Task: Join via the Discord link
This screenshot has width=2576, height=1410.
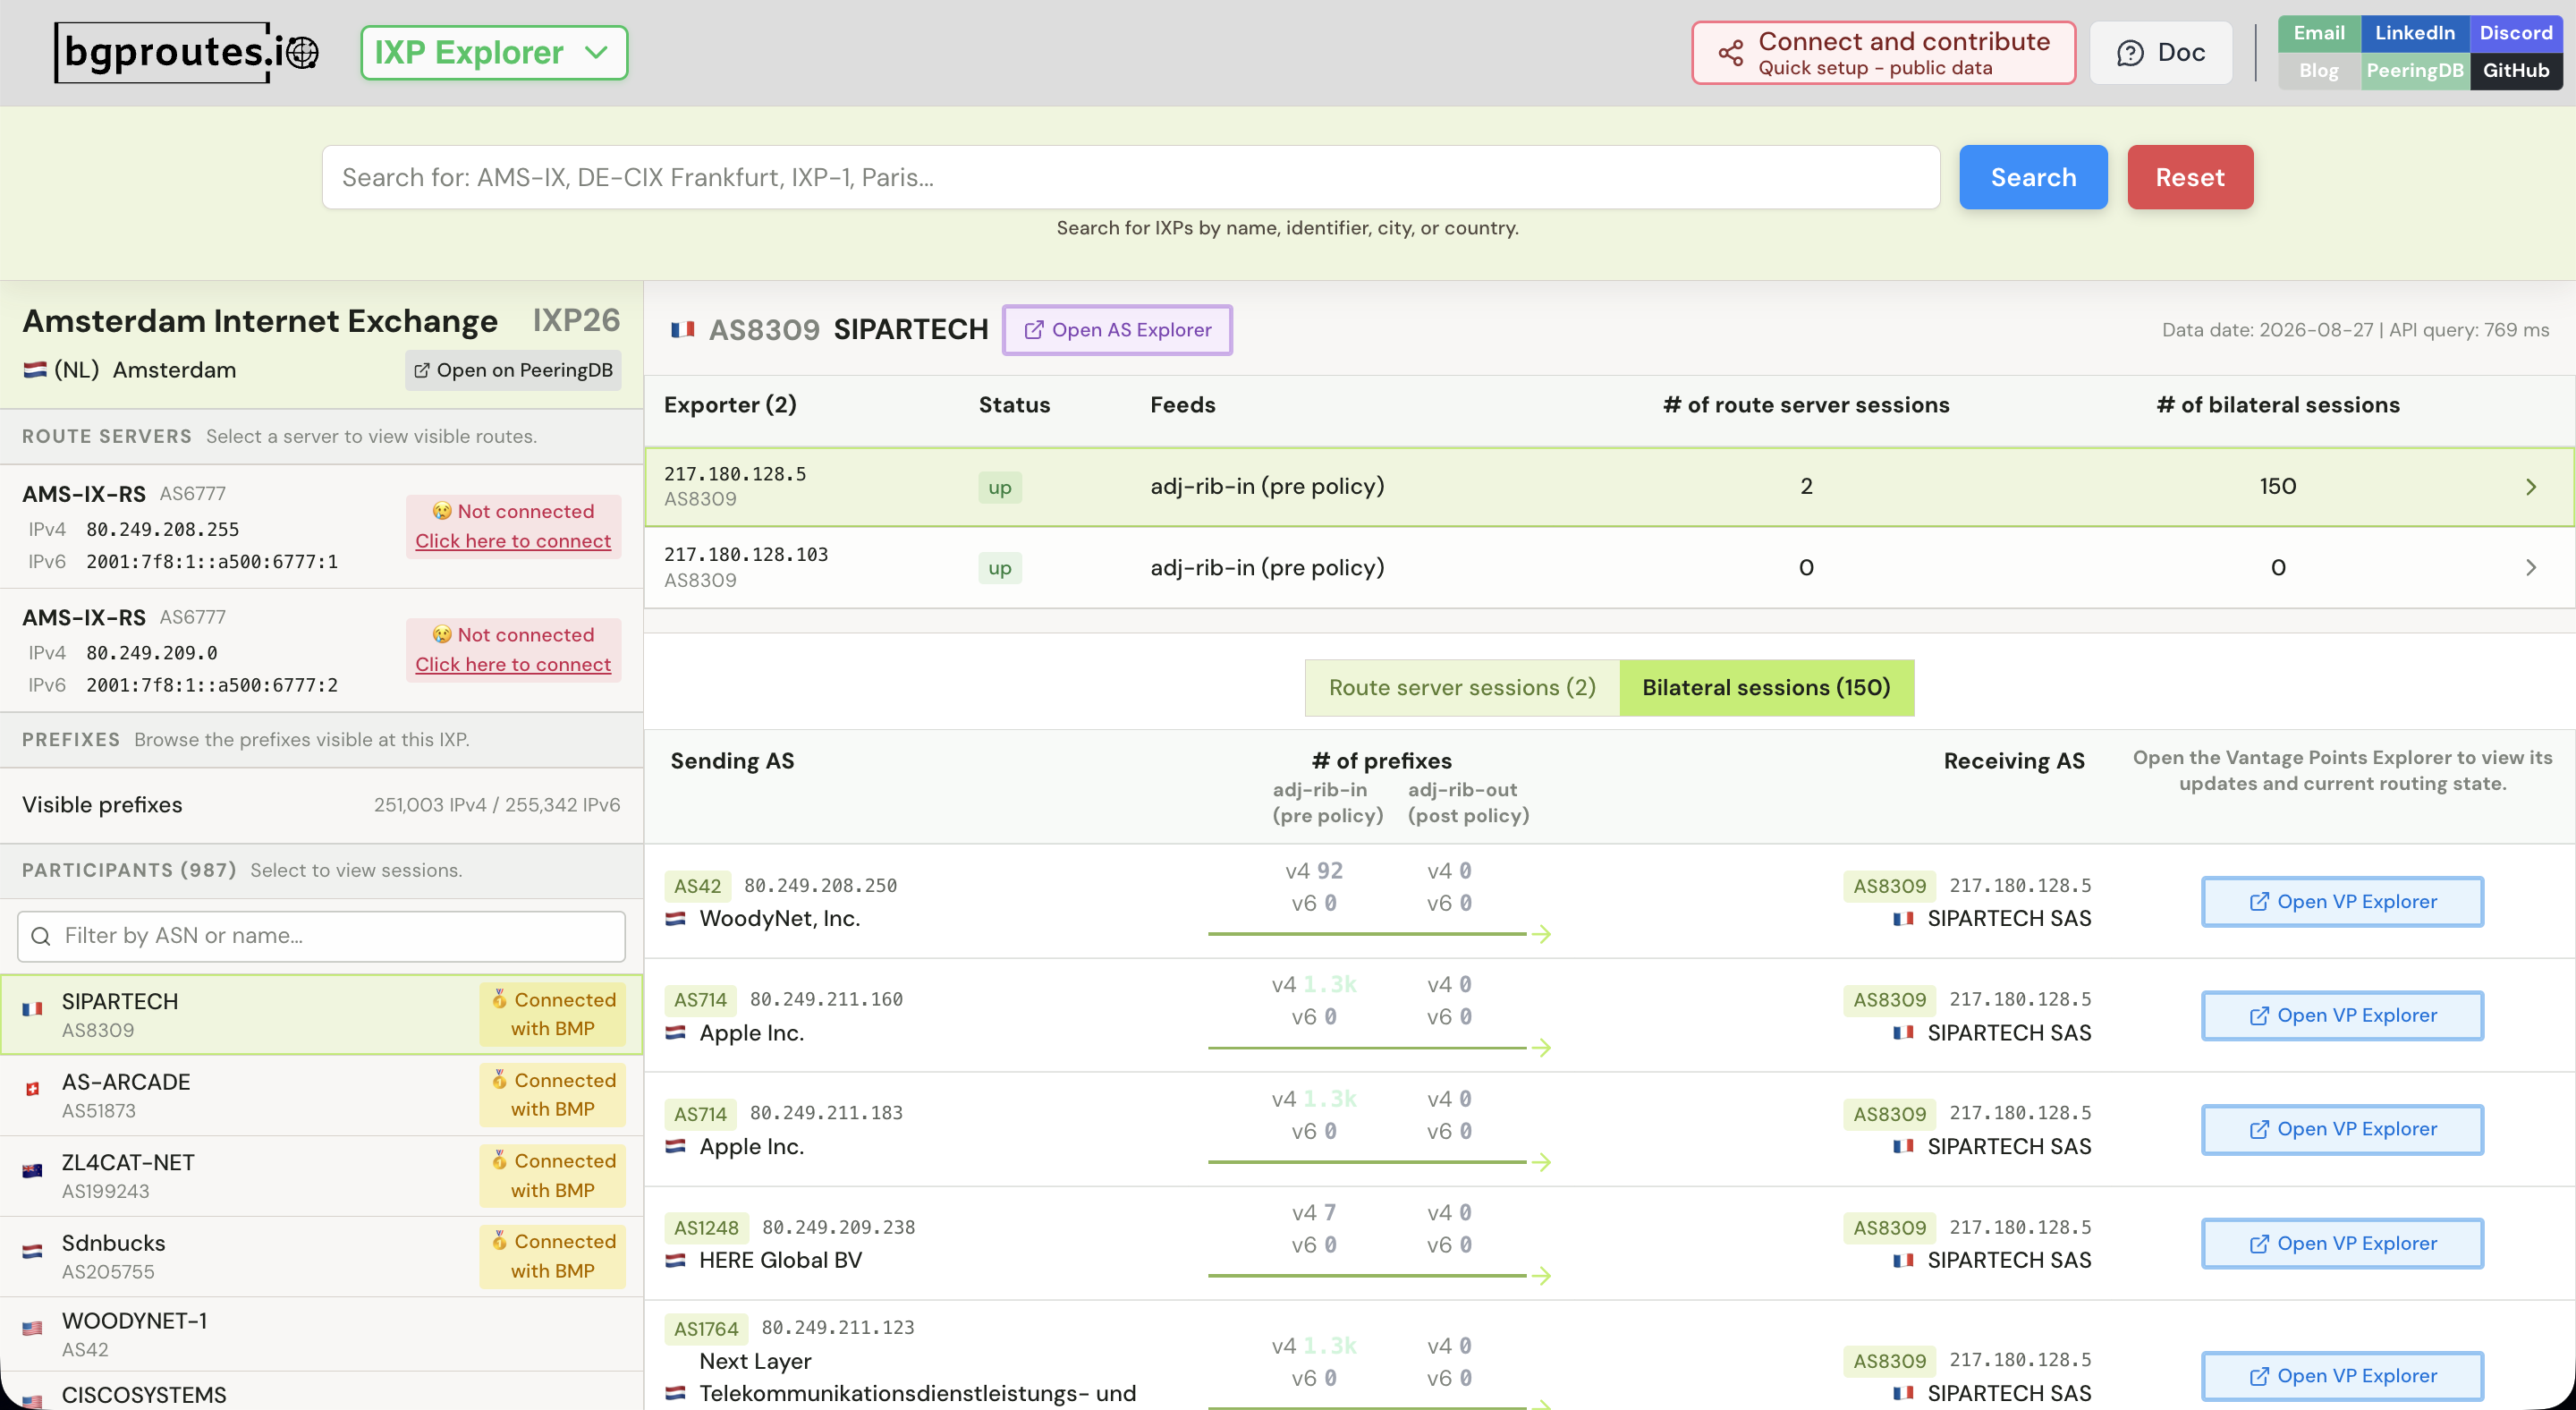Action: pos(2516,33)
